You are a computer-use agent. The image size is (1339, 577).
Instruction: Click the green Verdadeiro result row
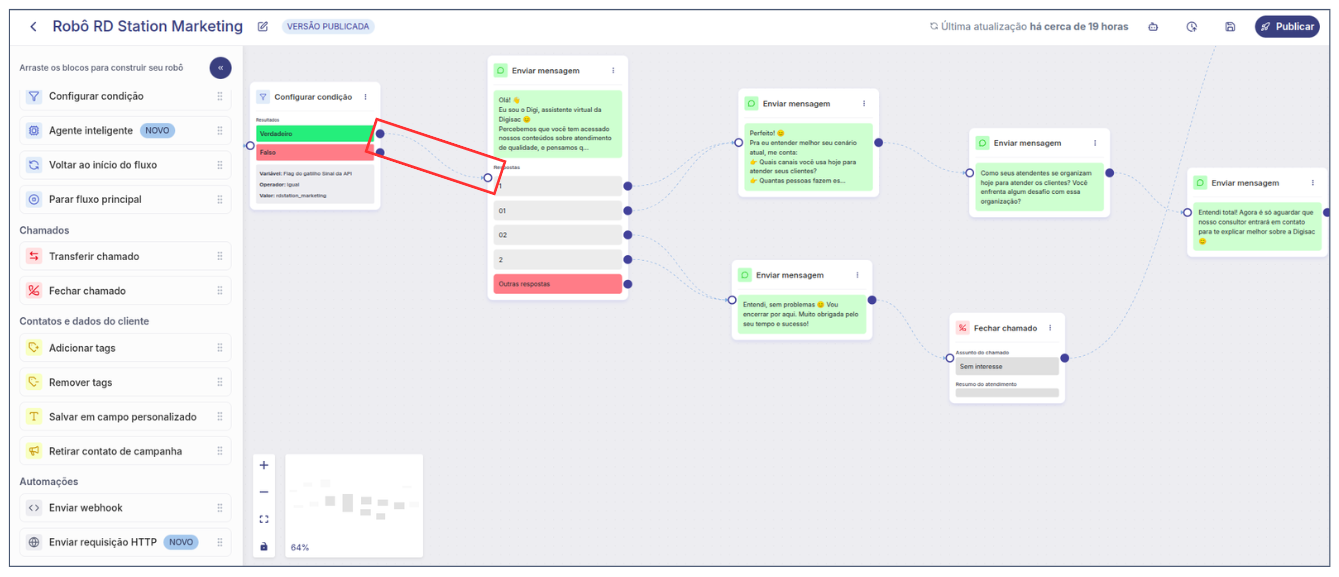313,133
